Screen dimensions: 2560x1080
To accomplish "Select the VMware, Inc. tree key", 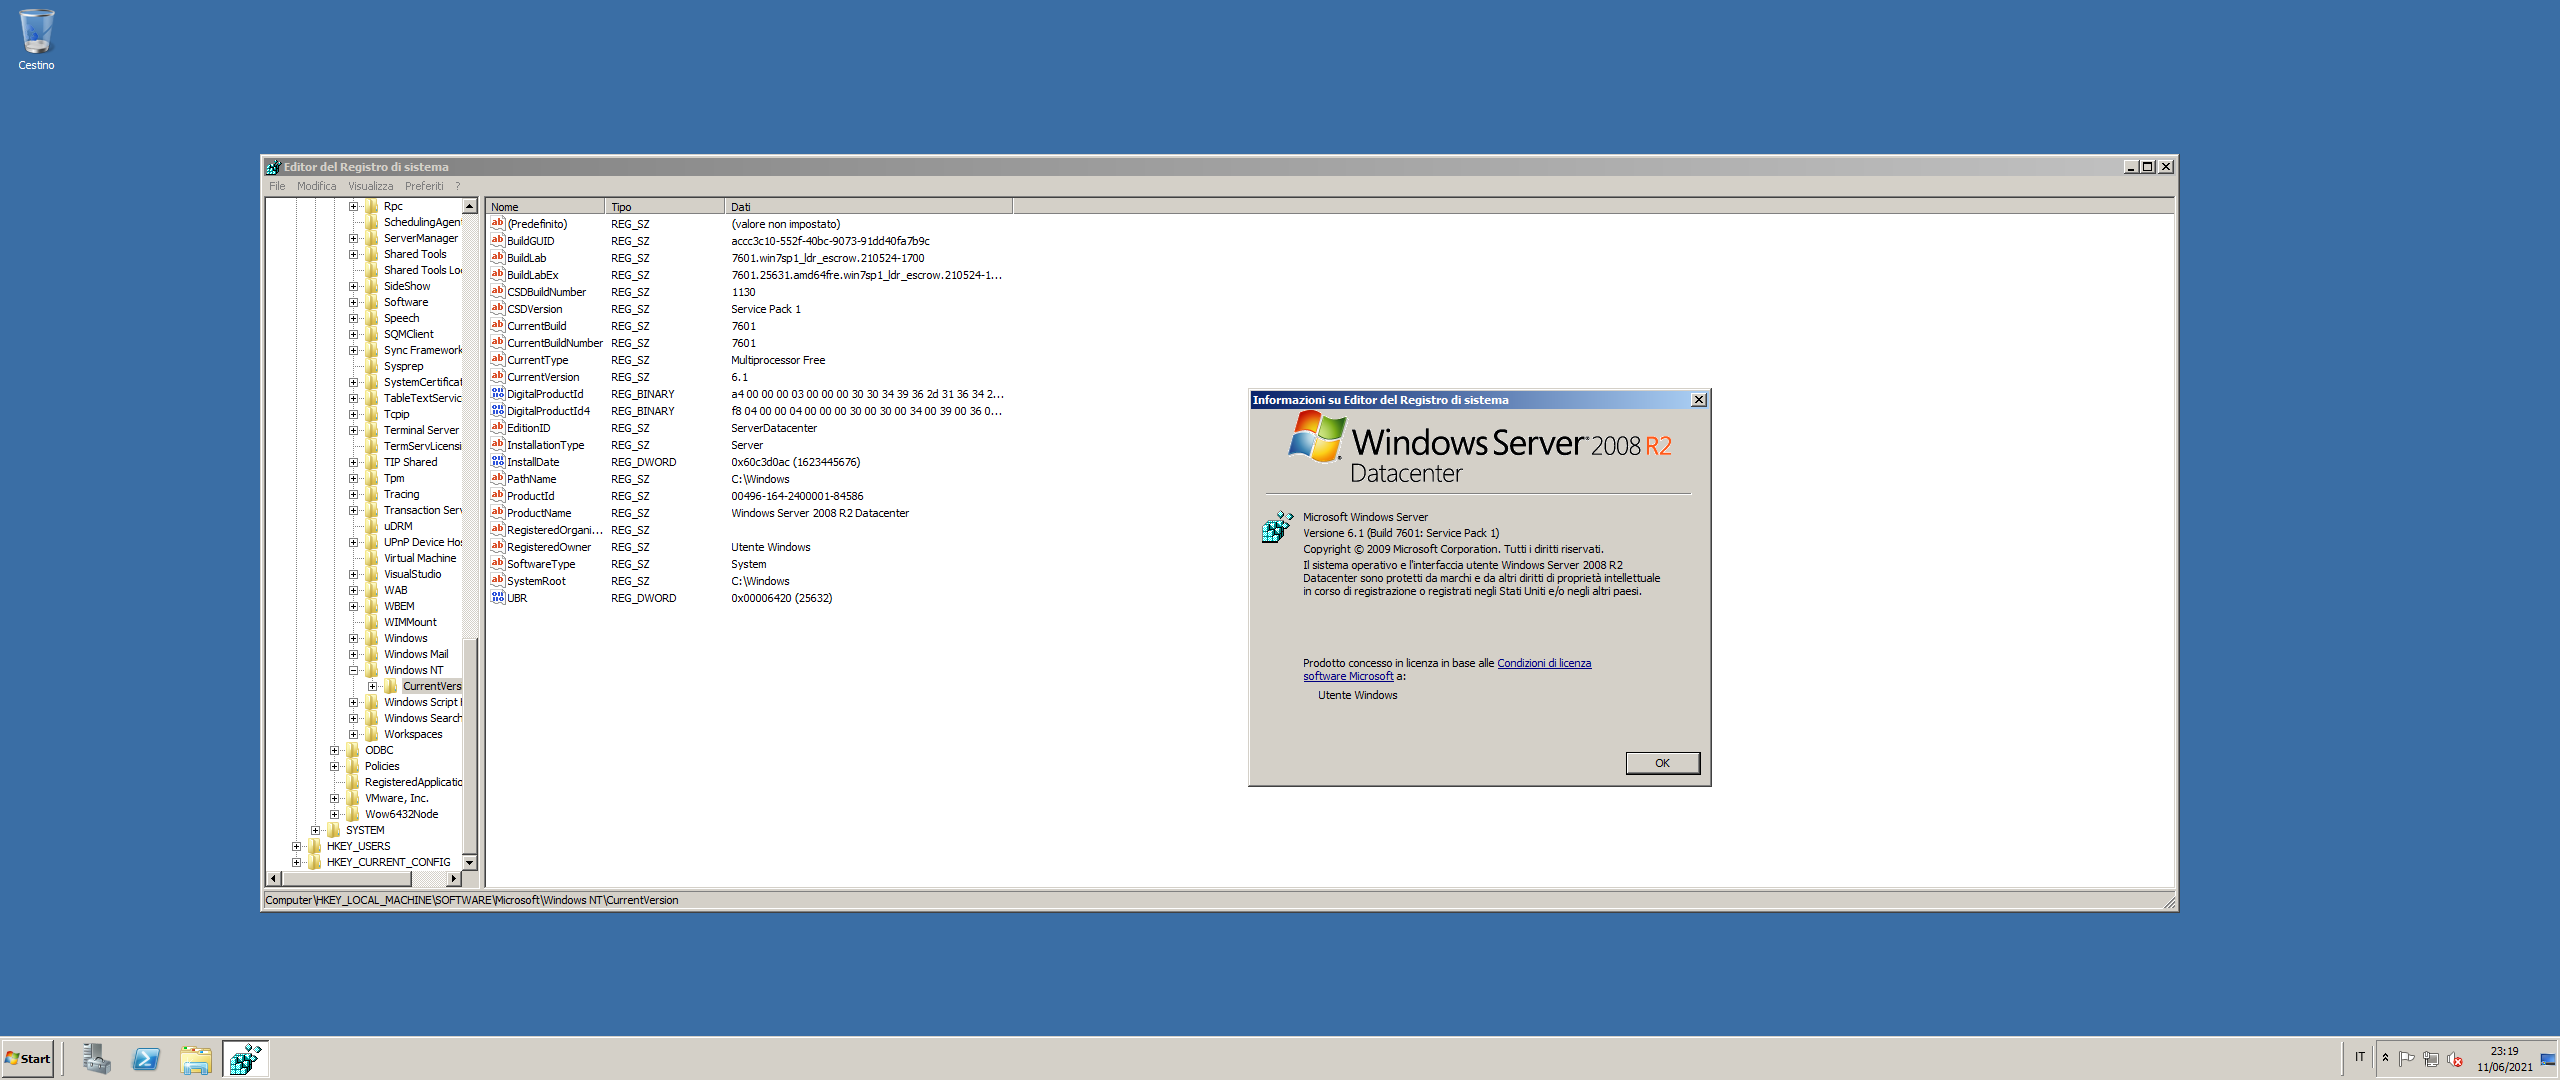I will 397,798.
